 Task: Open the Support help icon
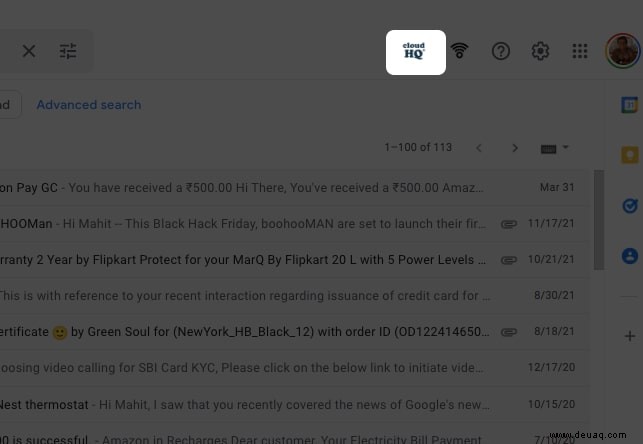[x=501, y=51]
